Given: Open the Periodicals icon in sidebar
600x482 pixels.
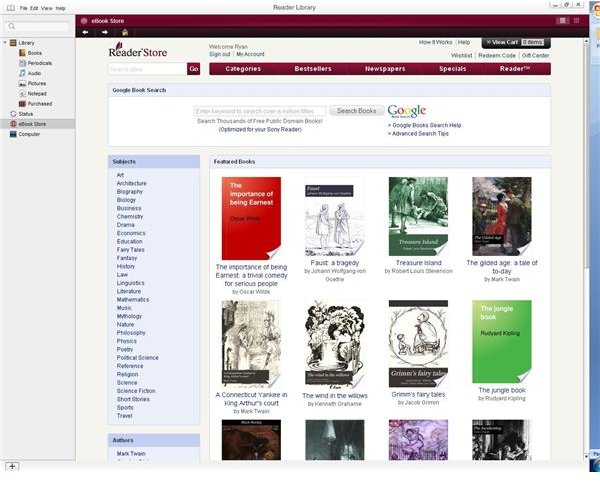Looking at the screenshot, I should (x=23, y=63).
